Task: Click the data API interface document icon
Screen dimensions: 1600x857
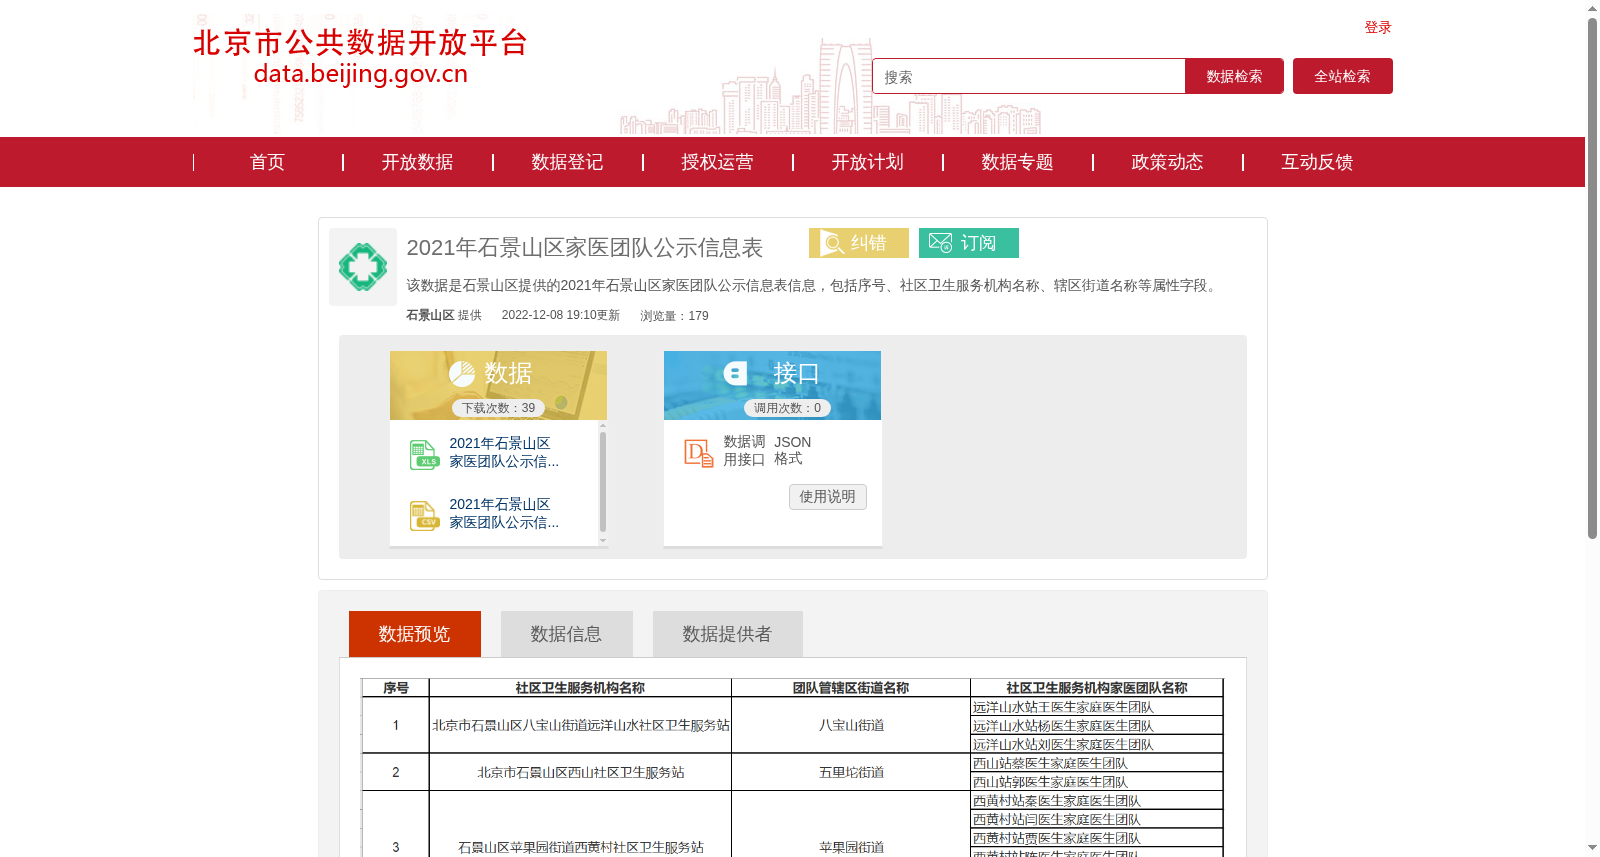Action: click(x=698, y=453)
